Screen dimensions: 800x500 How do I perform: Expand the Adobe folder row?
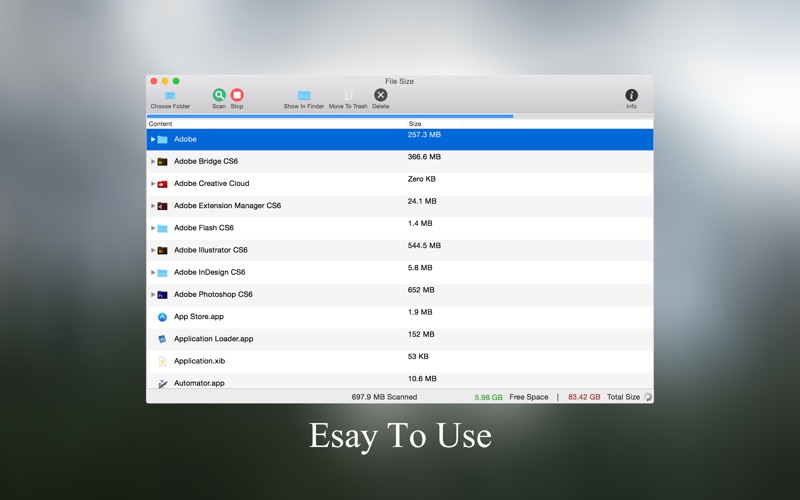coord(153,139)
